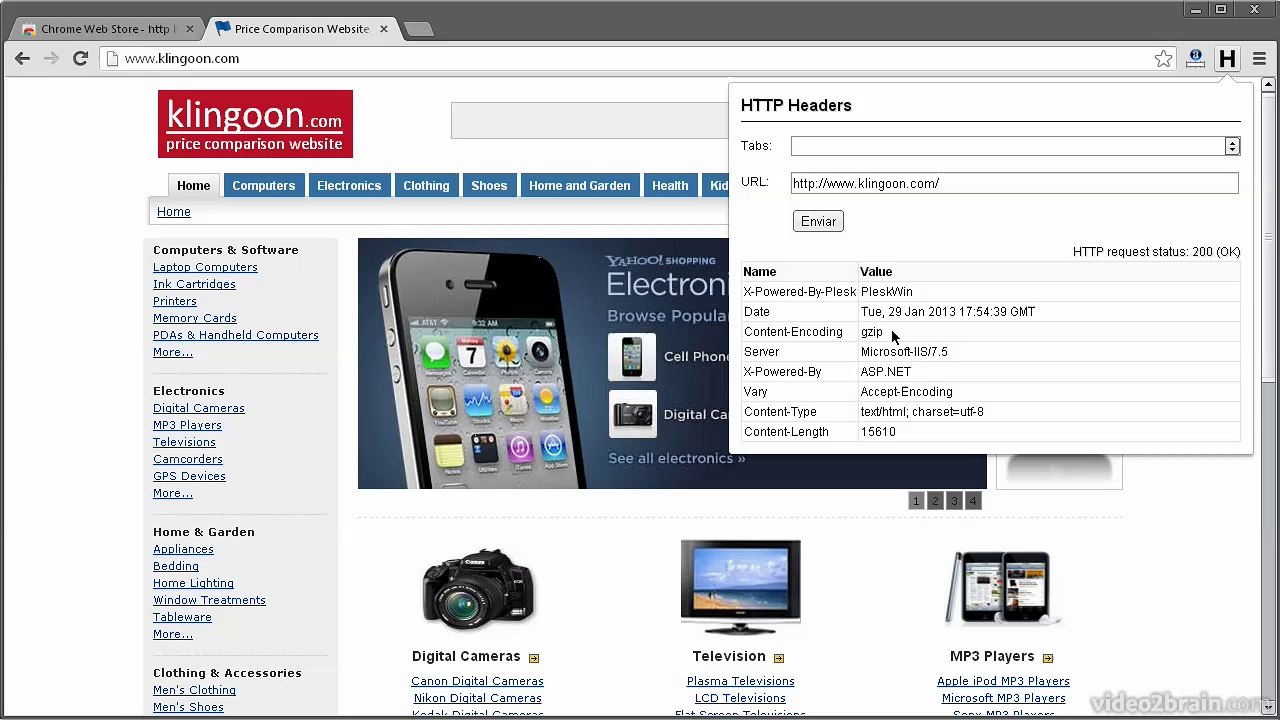Open the Camcorders link
This screenshot has width=1280, height=720.
click(x=188, y=459)
